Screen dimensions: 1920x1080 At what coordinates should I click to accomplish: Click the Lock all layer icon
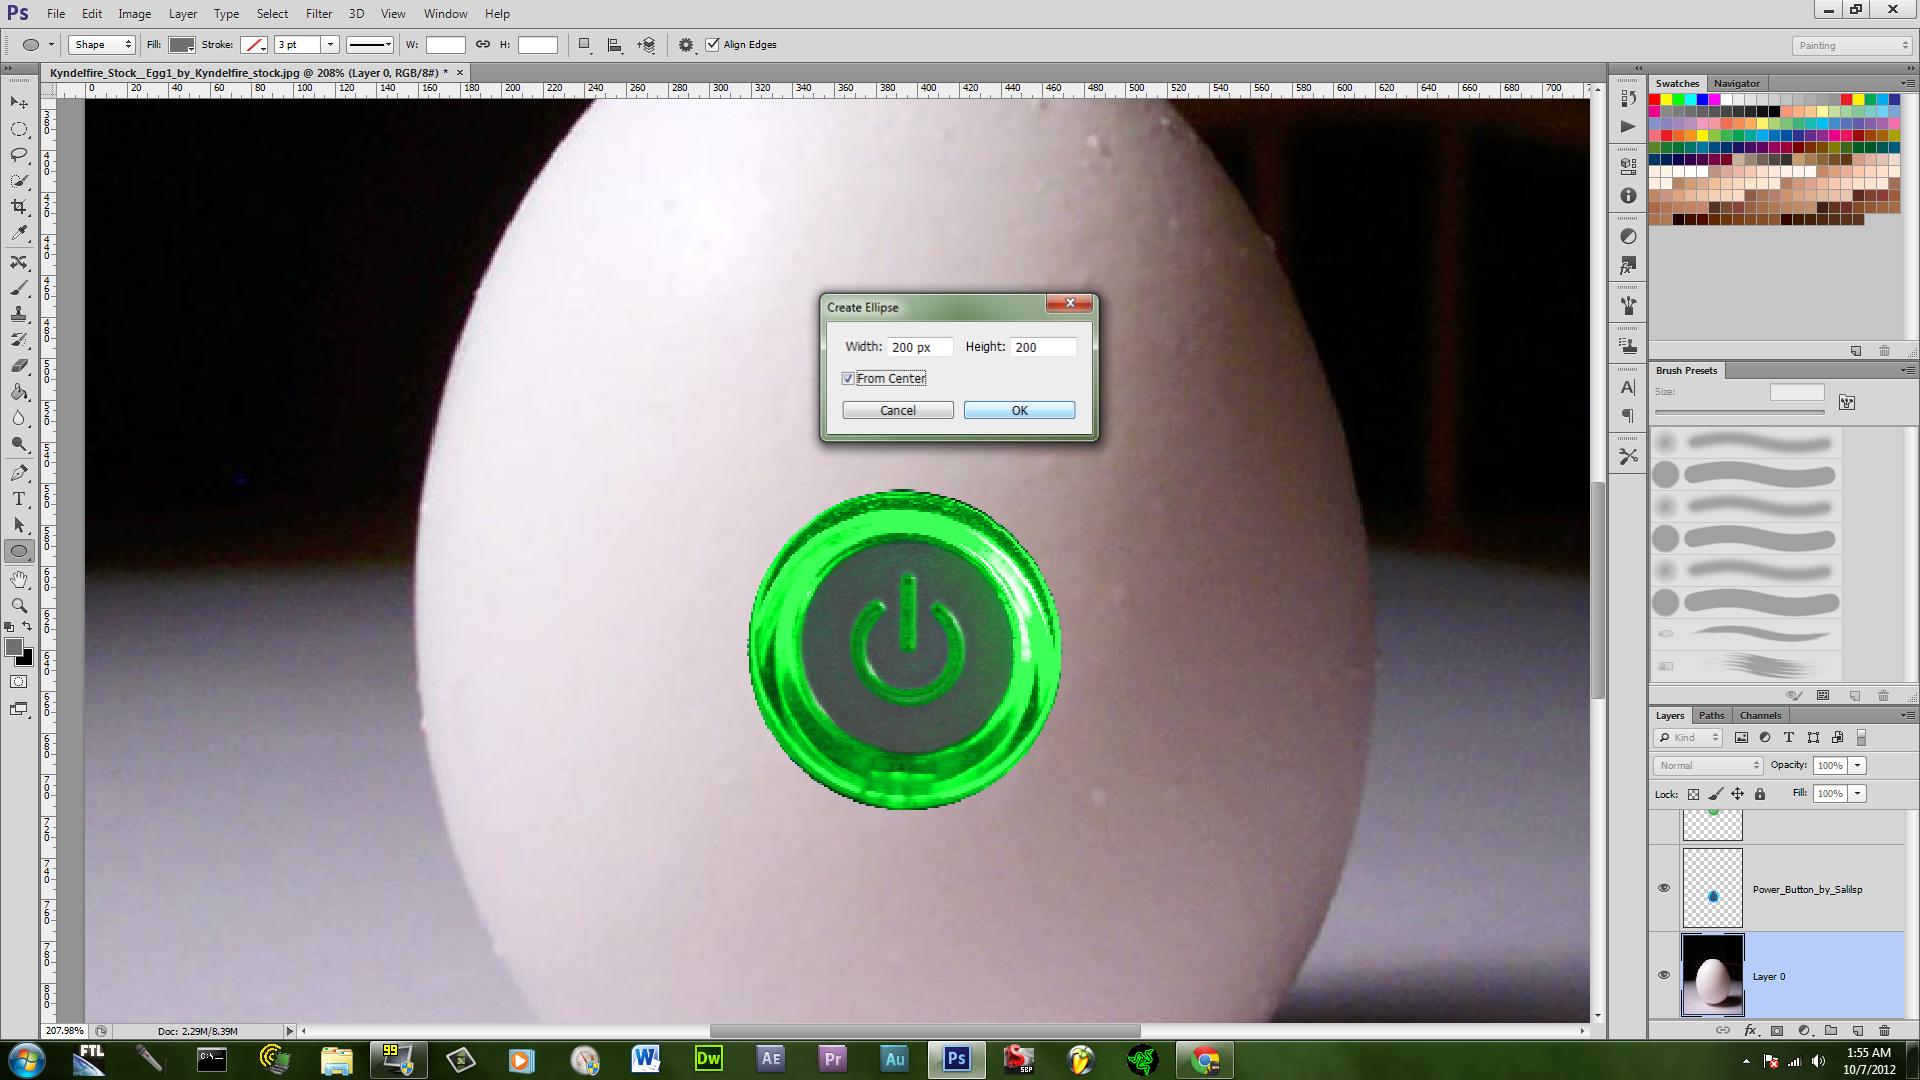[x=1760, y=794]
